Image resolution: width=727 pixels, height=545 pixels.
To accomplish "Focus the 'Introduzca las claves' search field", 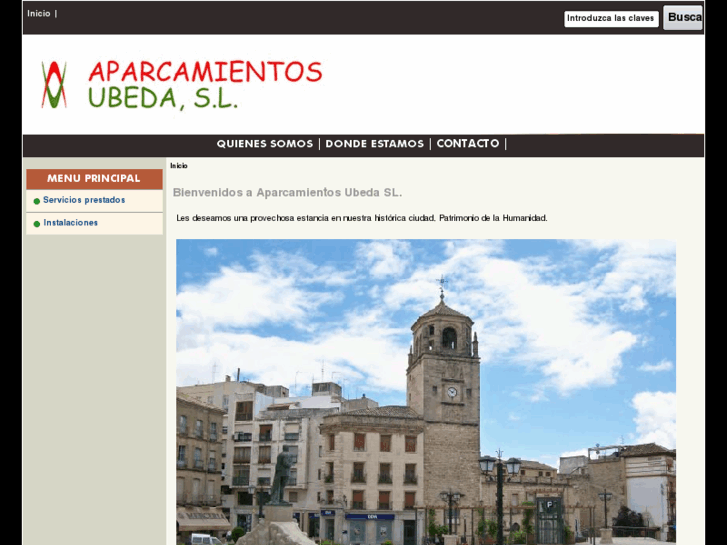I will (x=611, y=19).
